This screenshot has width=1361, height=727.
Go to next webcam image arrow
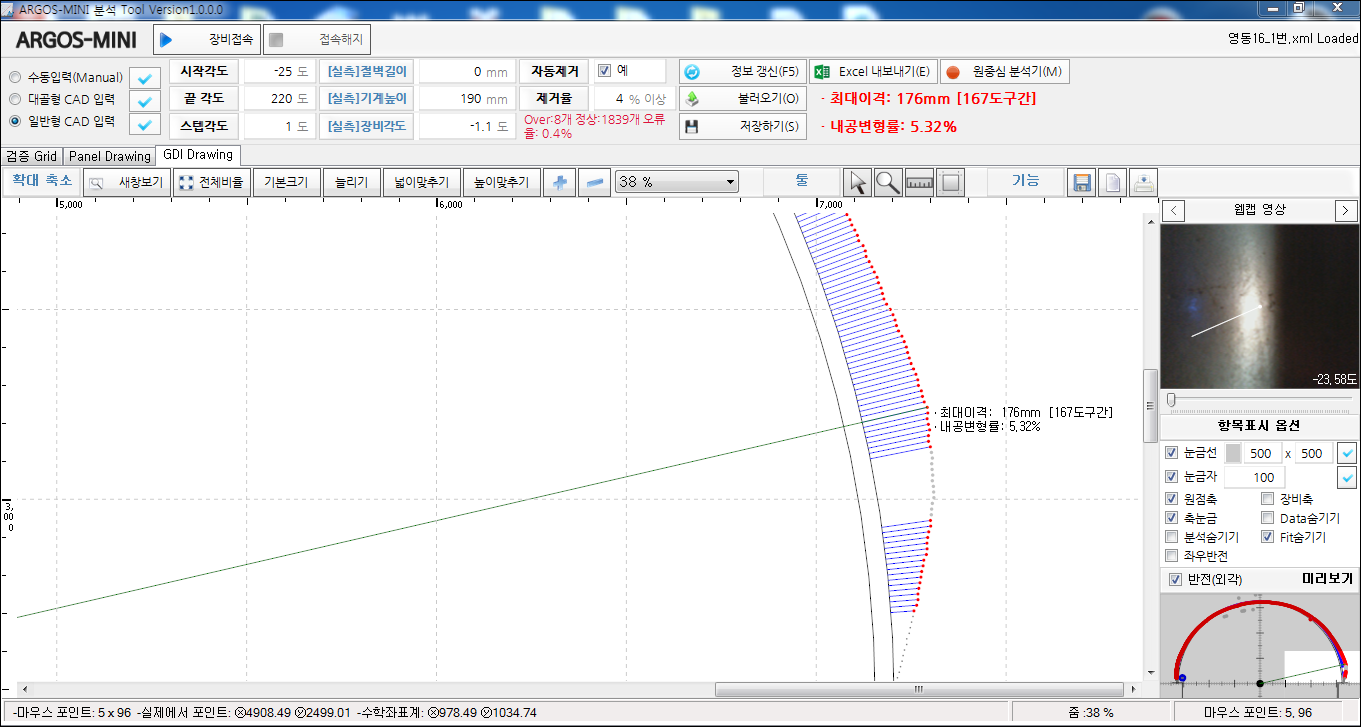tap(1346, 210)
